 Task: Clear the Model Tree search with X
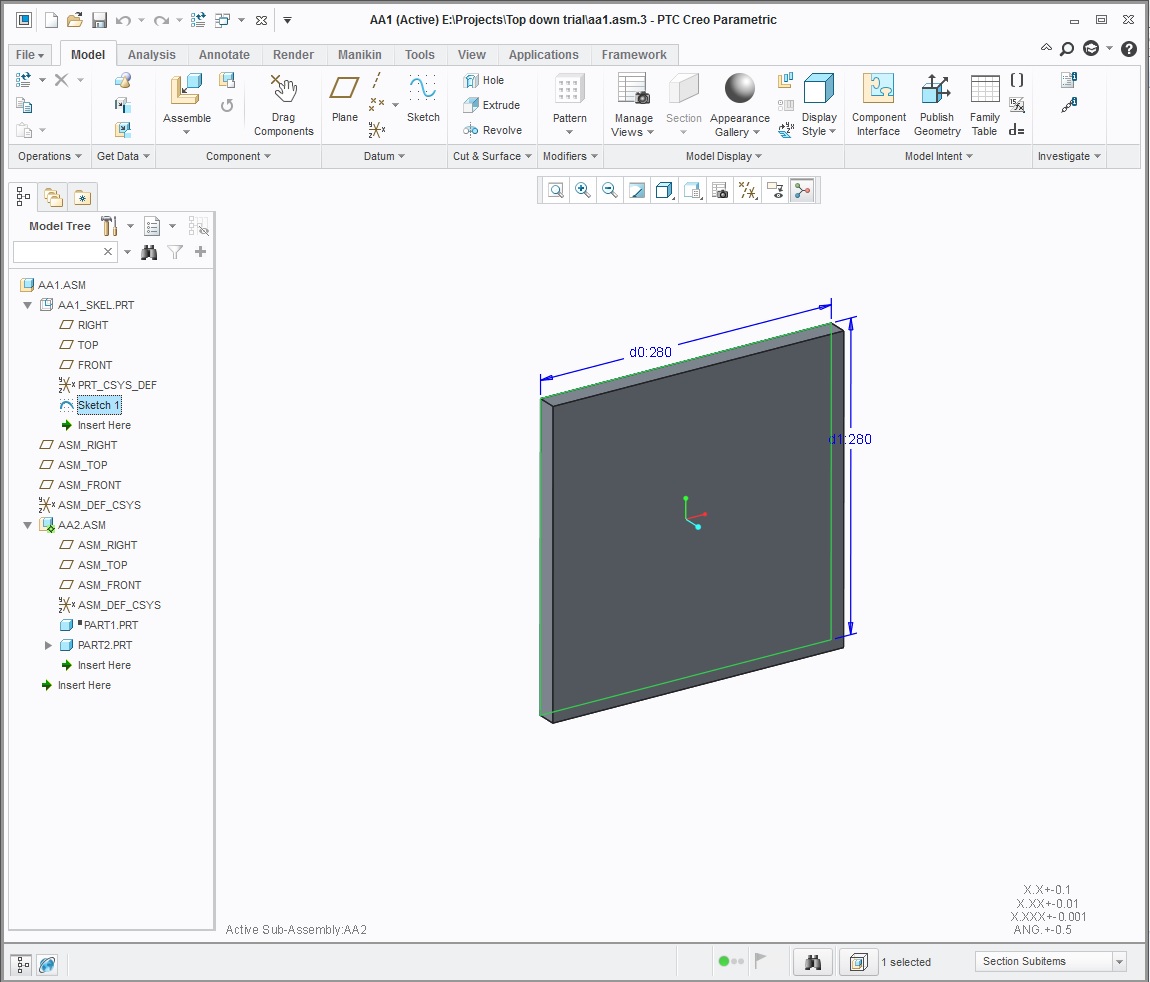[x=108, y=252]
